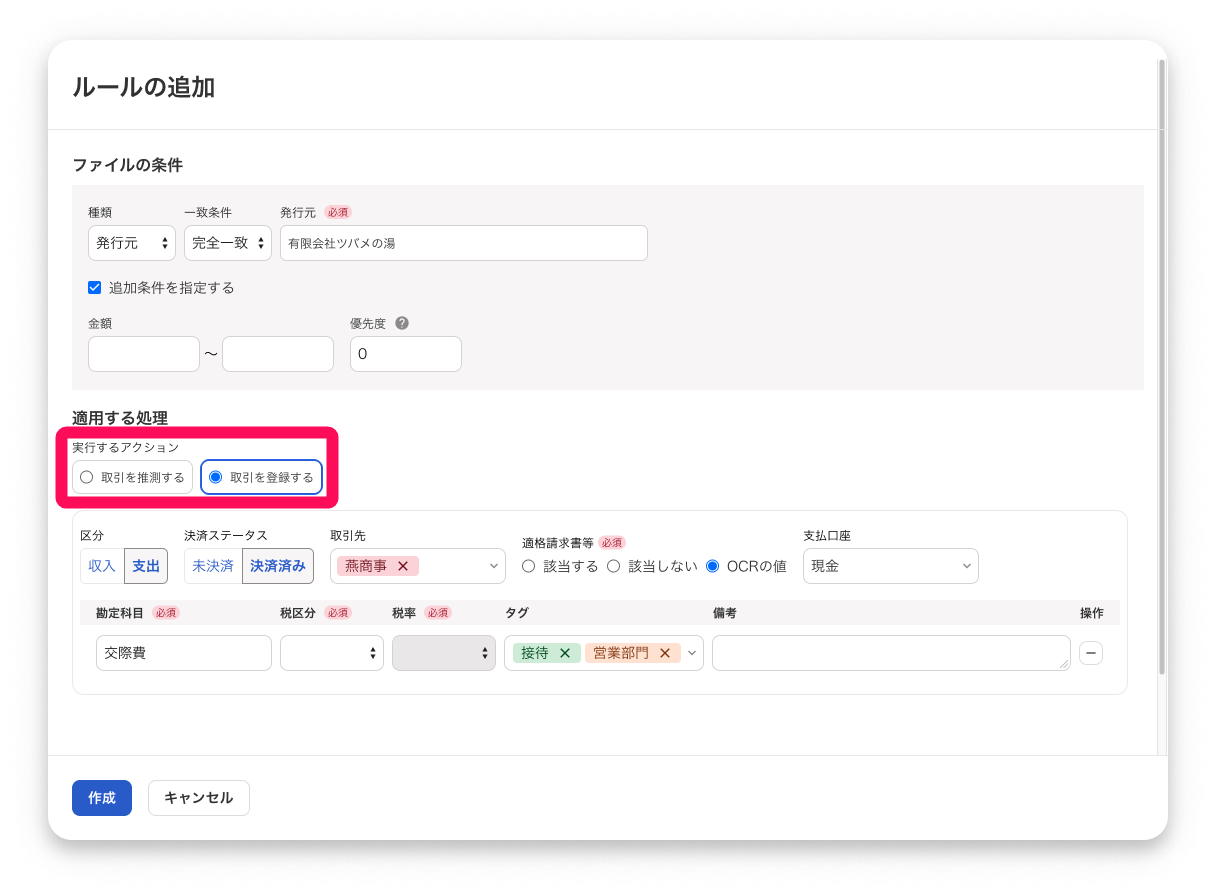Uncheck 追加条件を指定する checkbox
This screenshot has height=896, width=1216.
pyautogui.click(x=95, y=287)
